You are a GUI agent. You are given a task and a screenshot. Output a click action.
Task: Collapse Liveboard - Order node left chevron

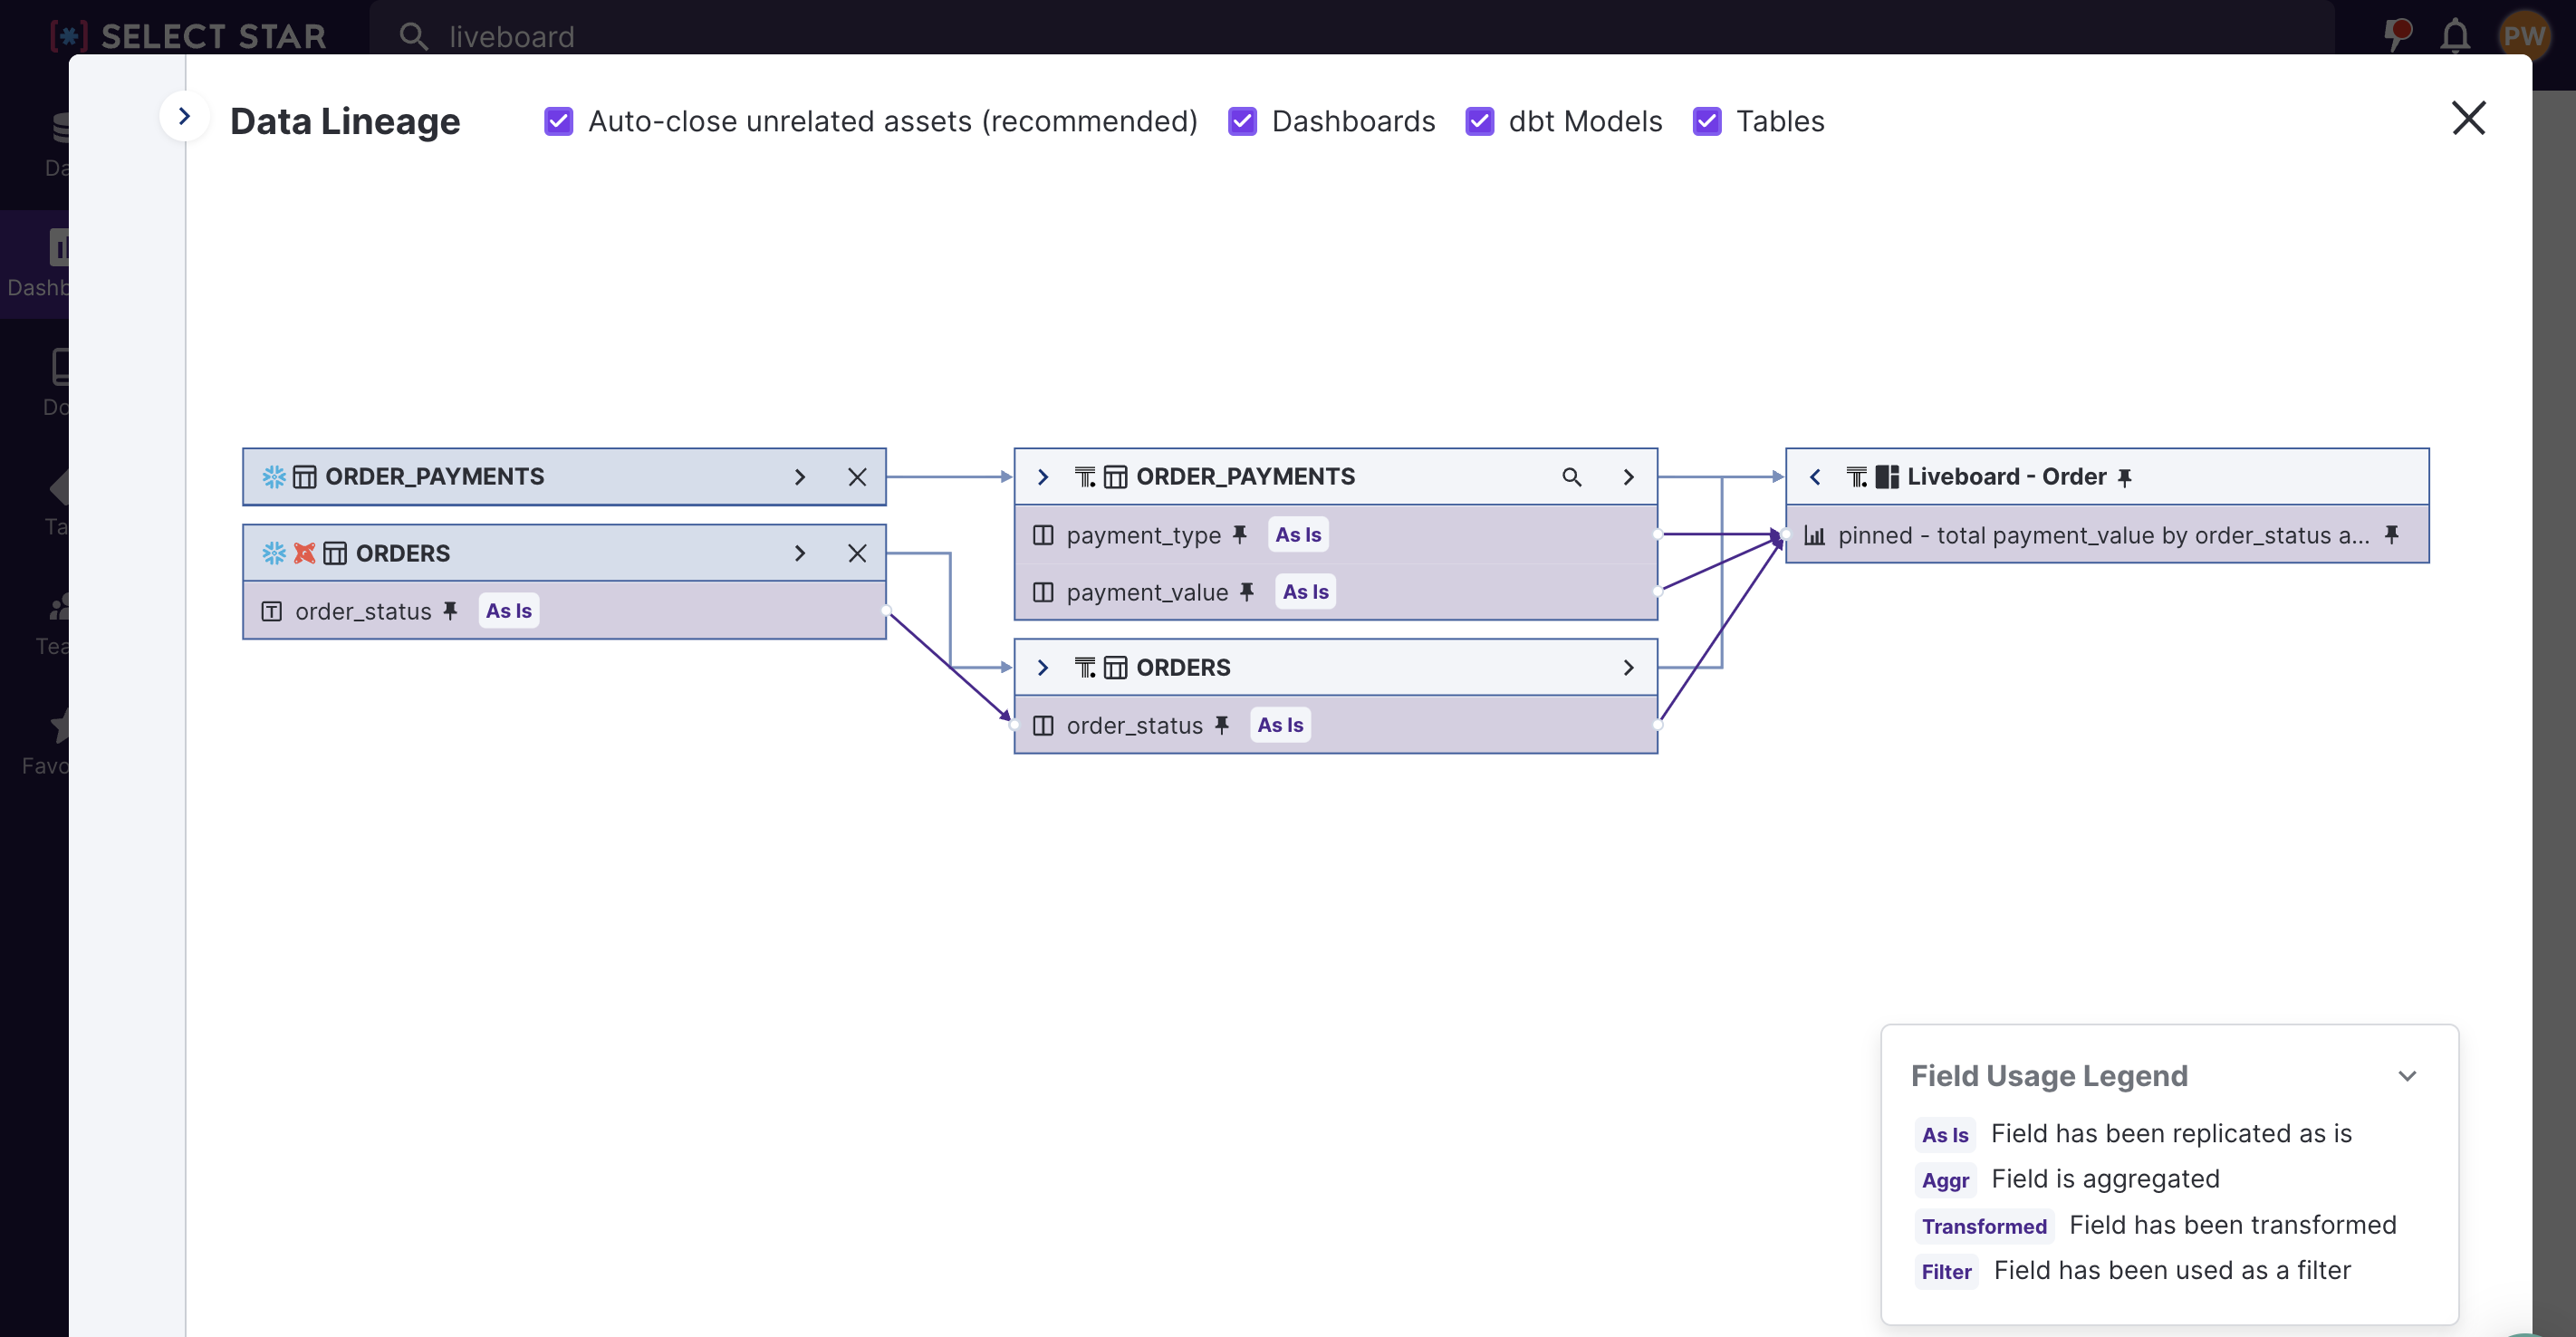pos(1814,477)
